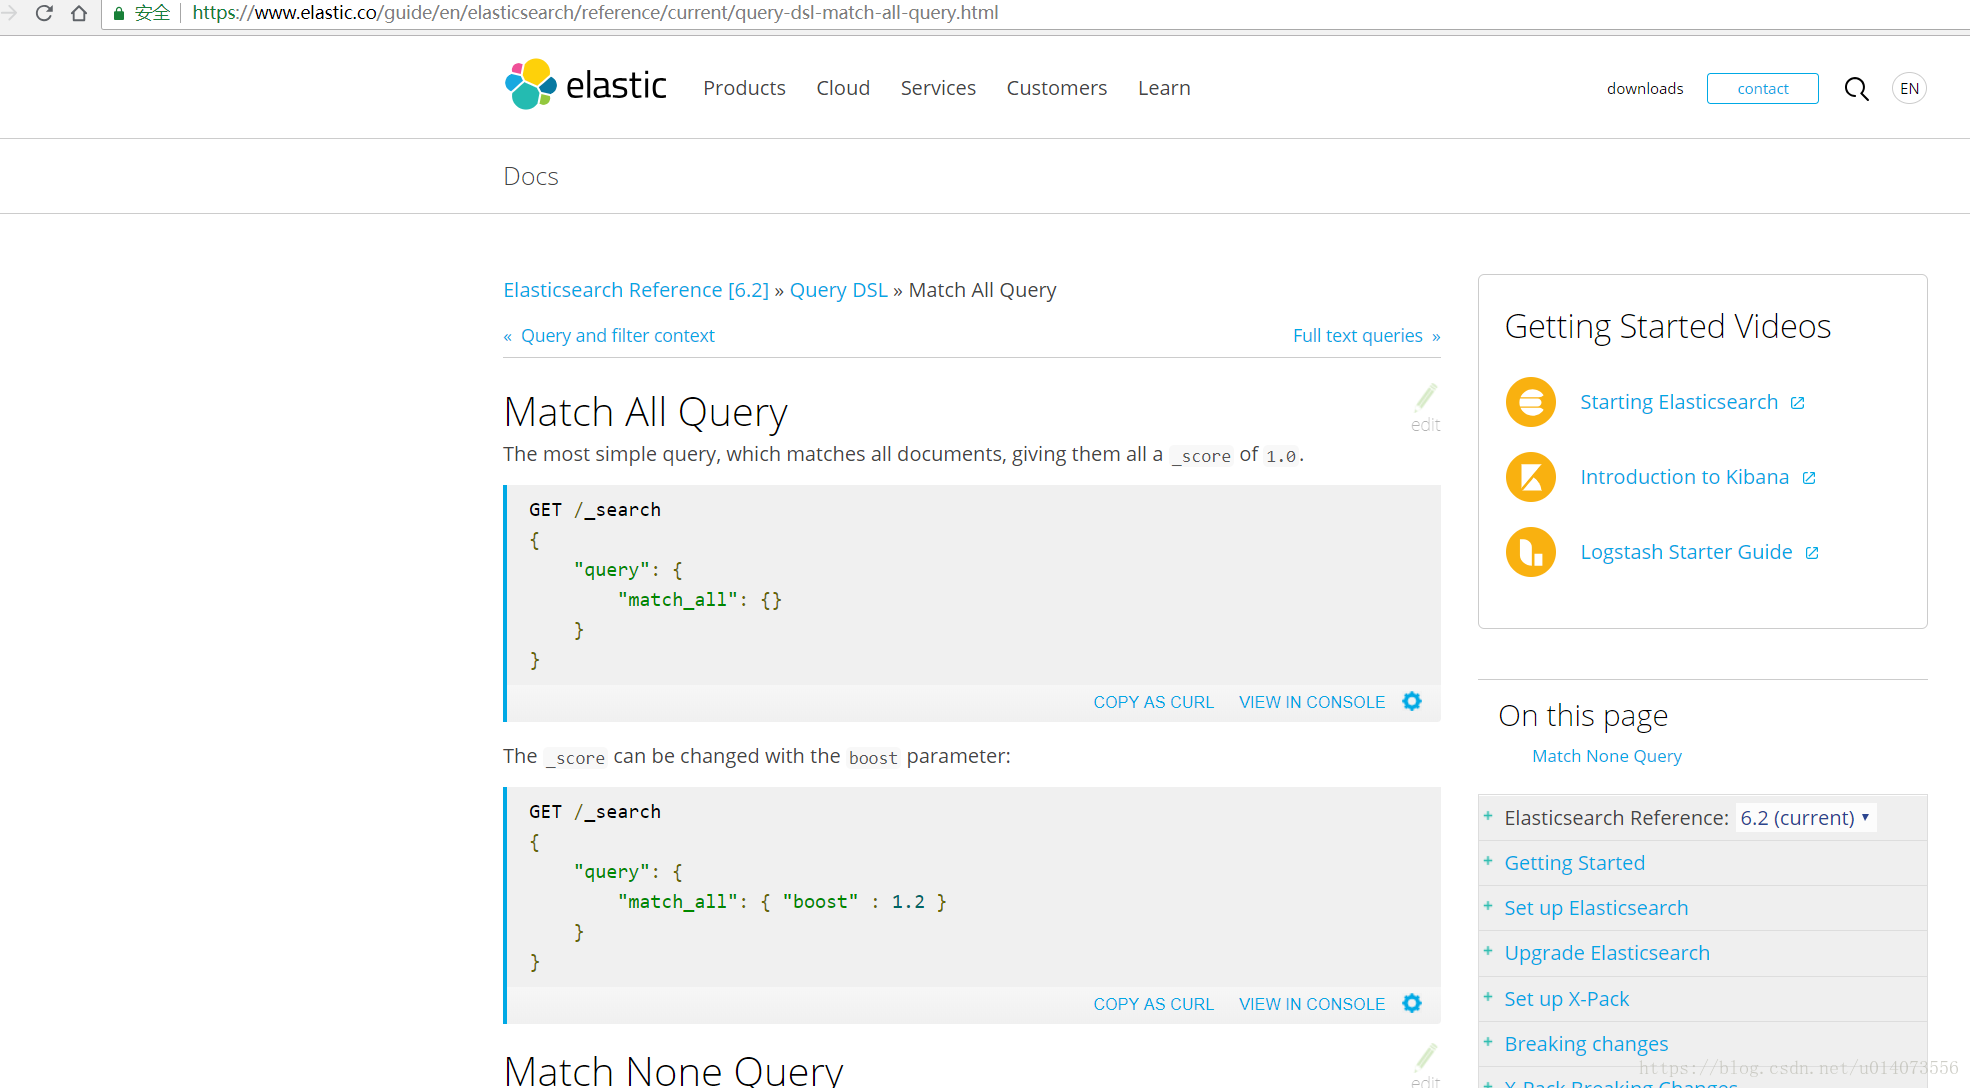The height and width of the screenshot is (1088, 1970).
Task: Open the Logstash Starter Guide link
Action: coord(1686,552)
